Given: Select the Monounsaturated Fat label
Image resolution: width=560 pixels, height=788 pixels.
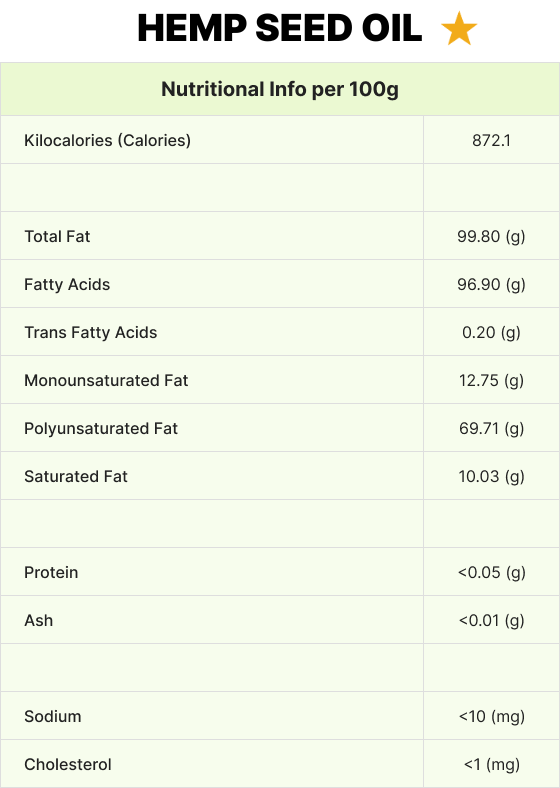Looking at the screenshot, I should 106,380.
